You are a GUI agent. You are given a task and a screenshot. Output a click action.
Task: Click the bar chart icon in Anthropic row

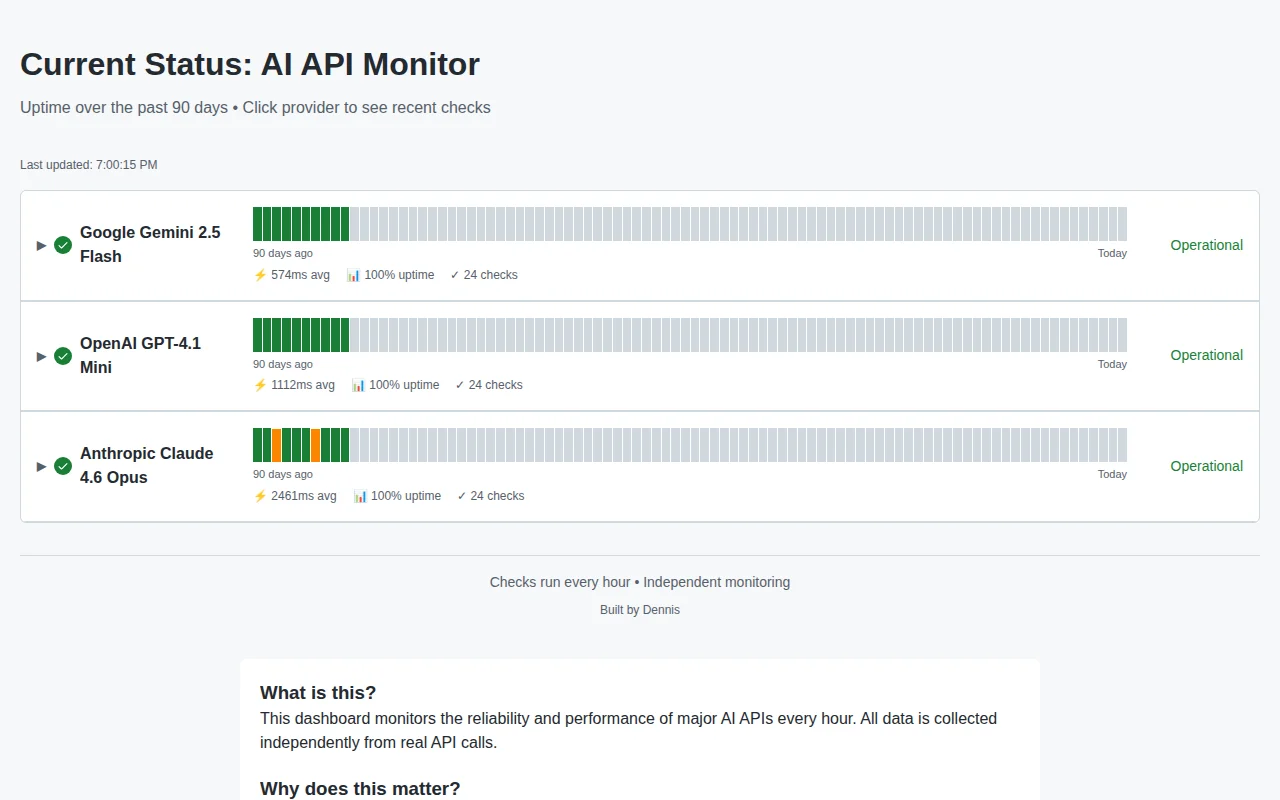pos(360,496)
